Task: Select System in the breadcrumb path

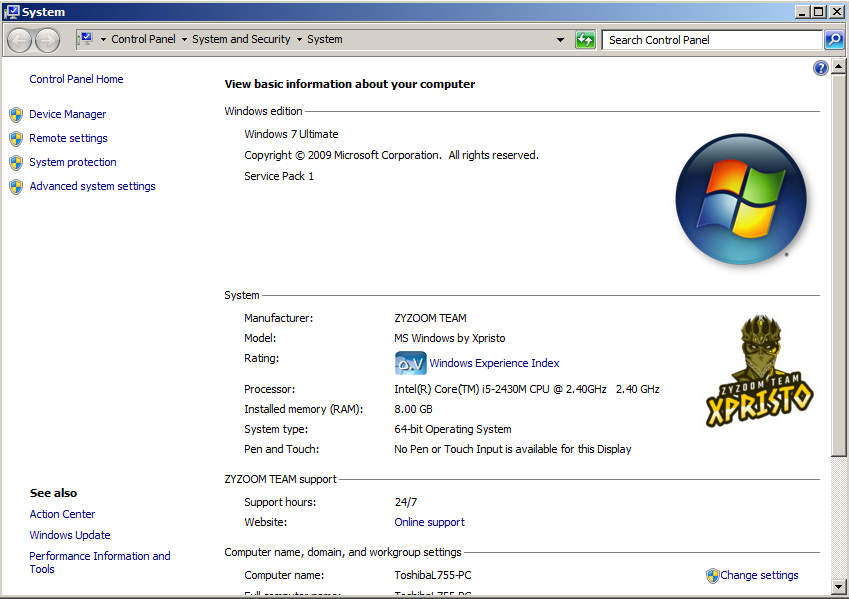Action: tap(324, 40)
